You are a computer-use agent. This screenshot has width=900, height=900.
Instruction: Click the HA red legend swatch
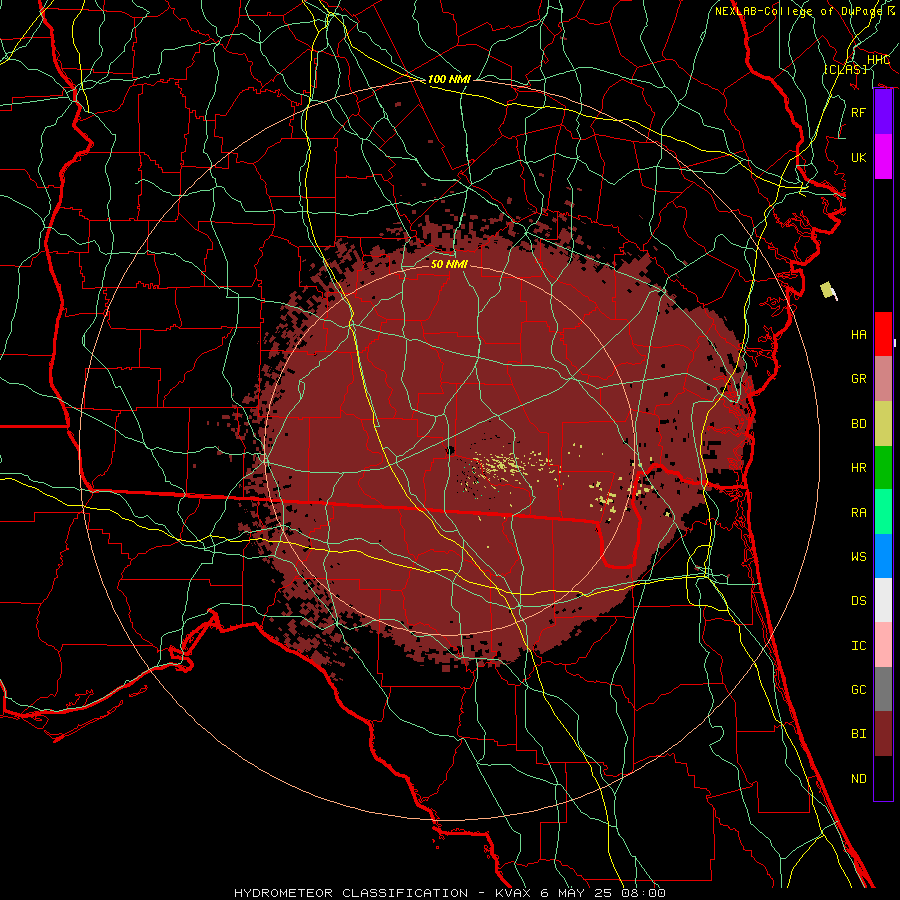(883, 334)
